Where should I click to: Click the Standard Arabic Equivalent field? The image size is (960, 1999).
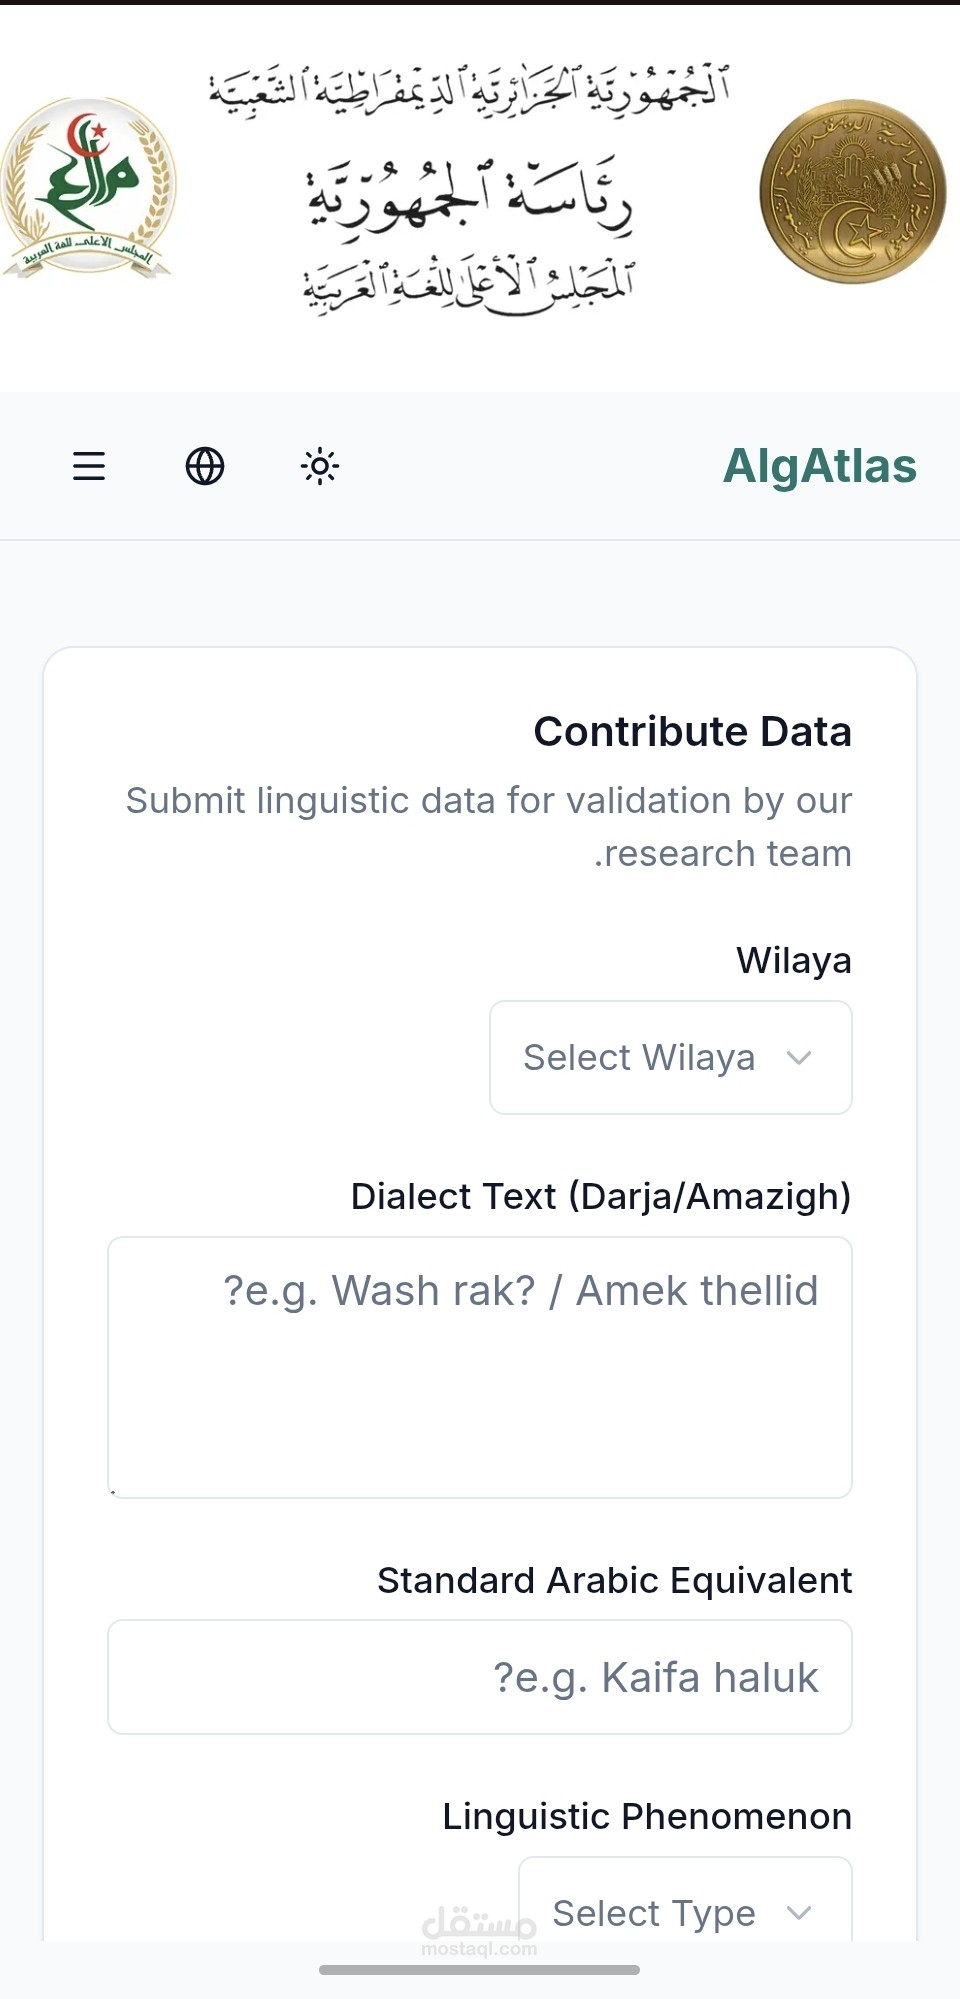[480, 1677]
